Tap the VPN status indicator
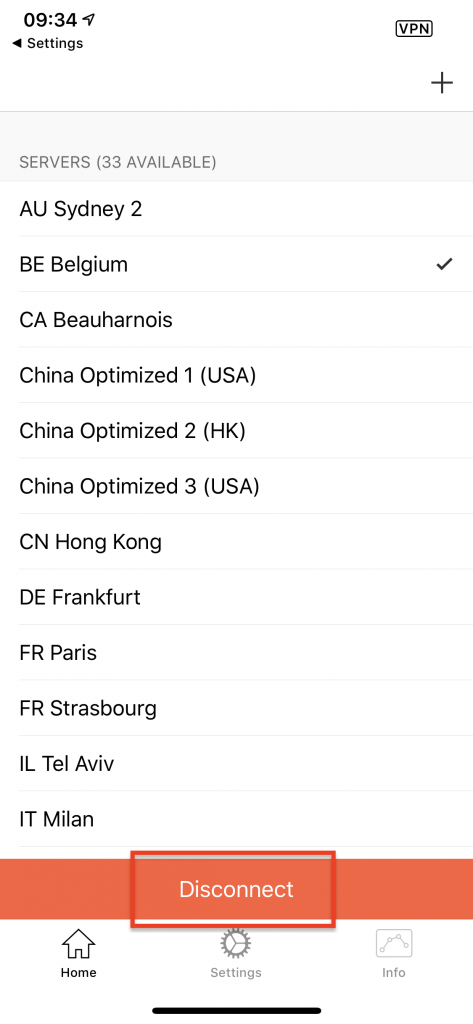Viewport: 473px width, 1024px height. [414, 28]
